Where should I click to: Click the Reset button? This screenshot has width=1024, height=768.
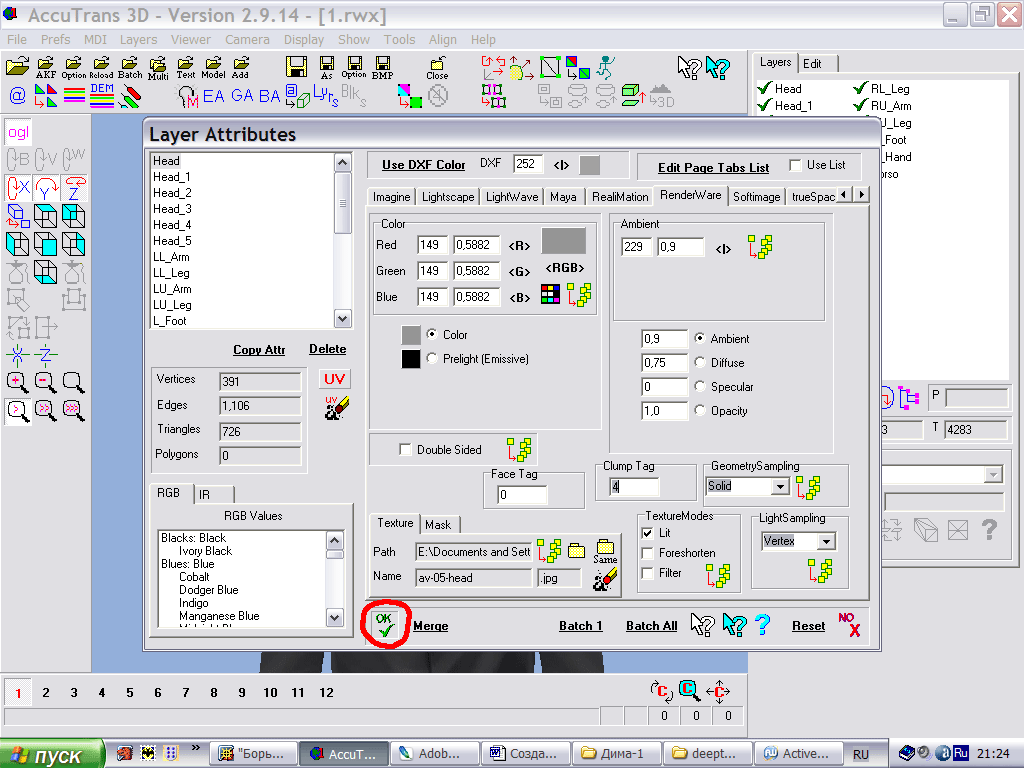[x=808, y=626]
